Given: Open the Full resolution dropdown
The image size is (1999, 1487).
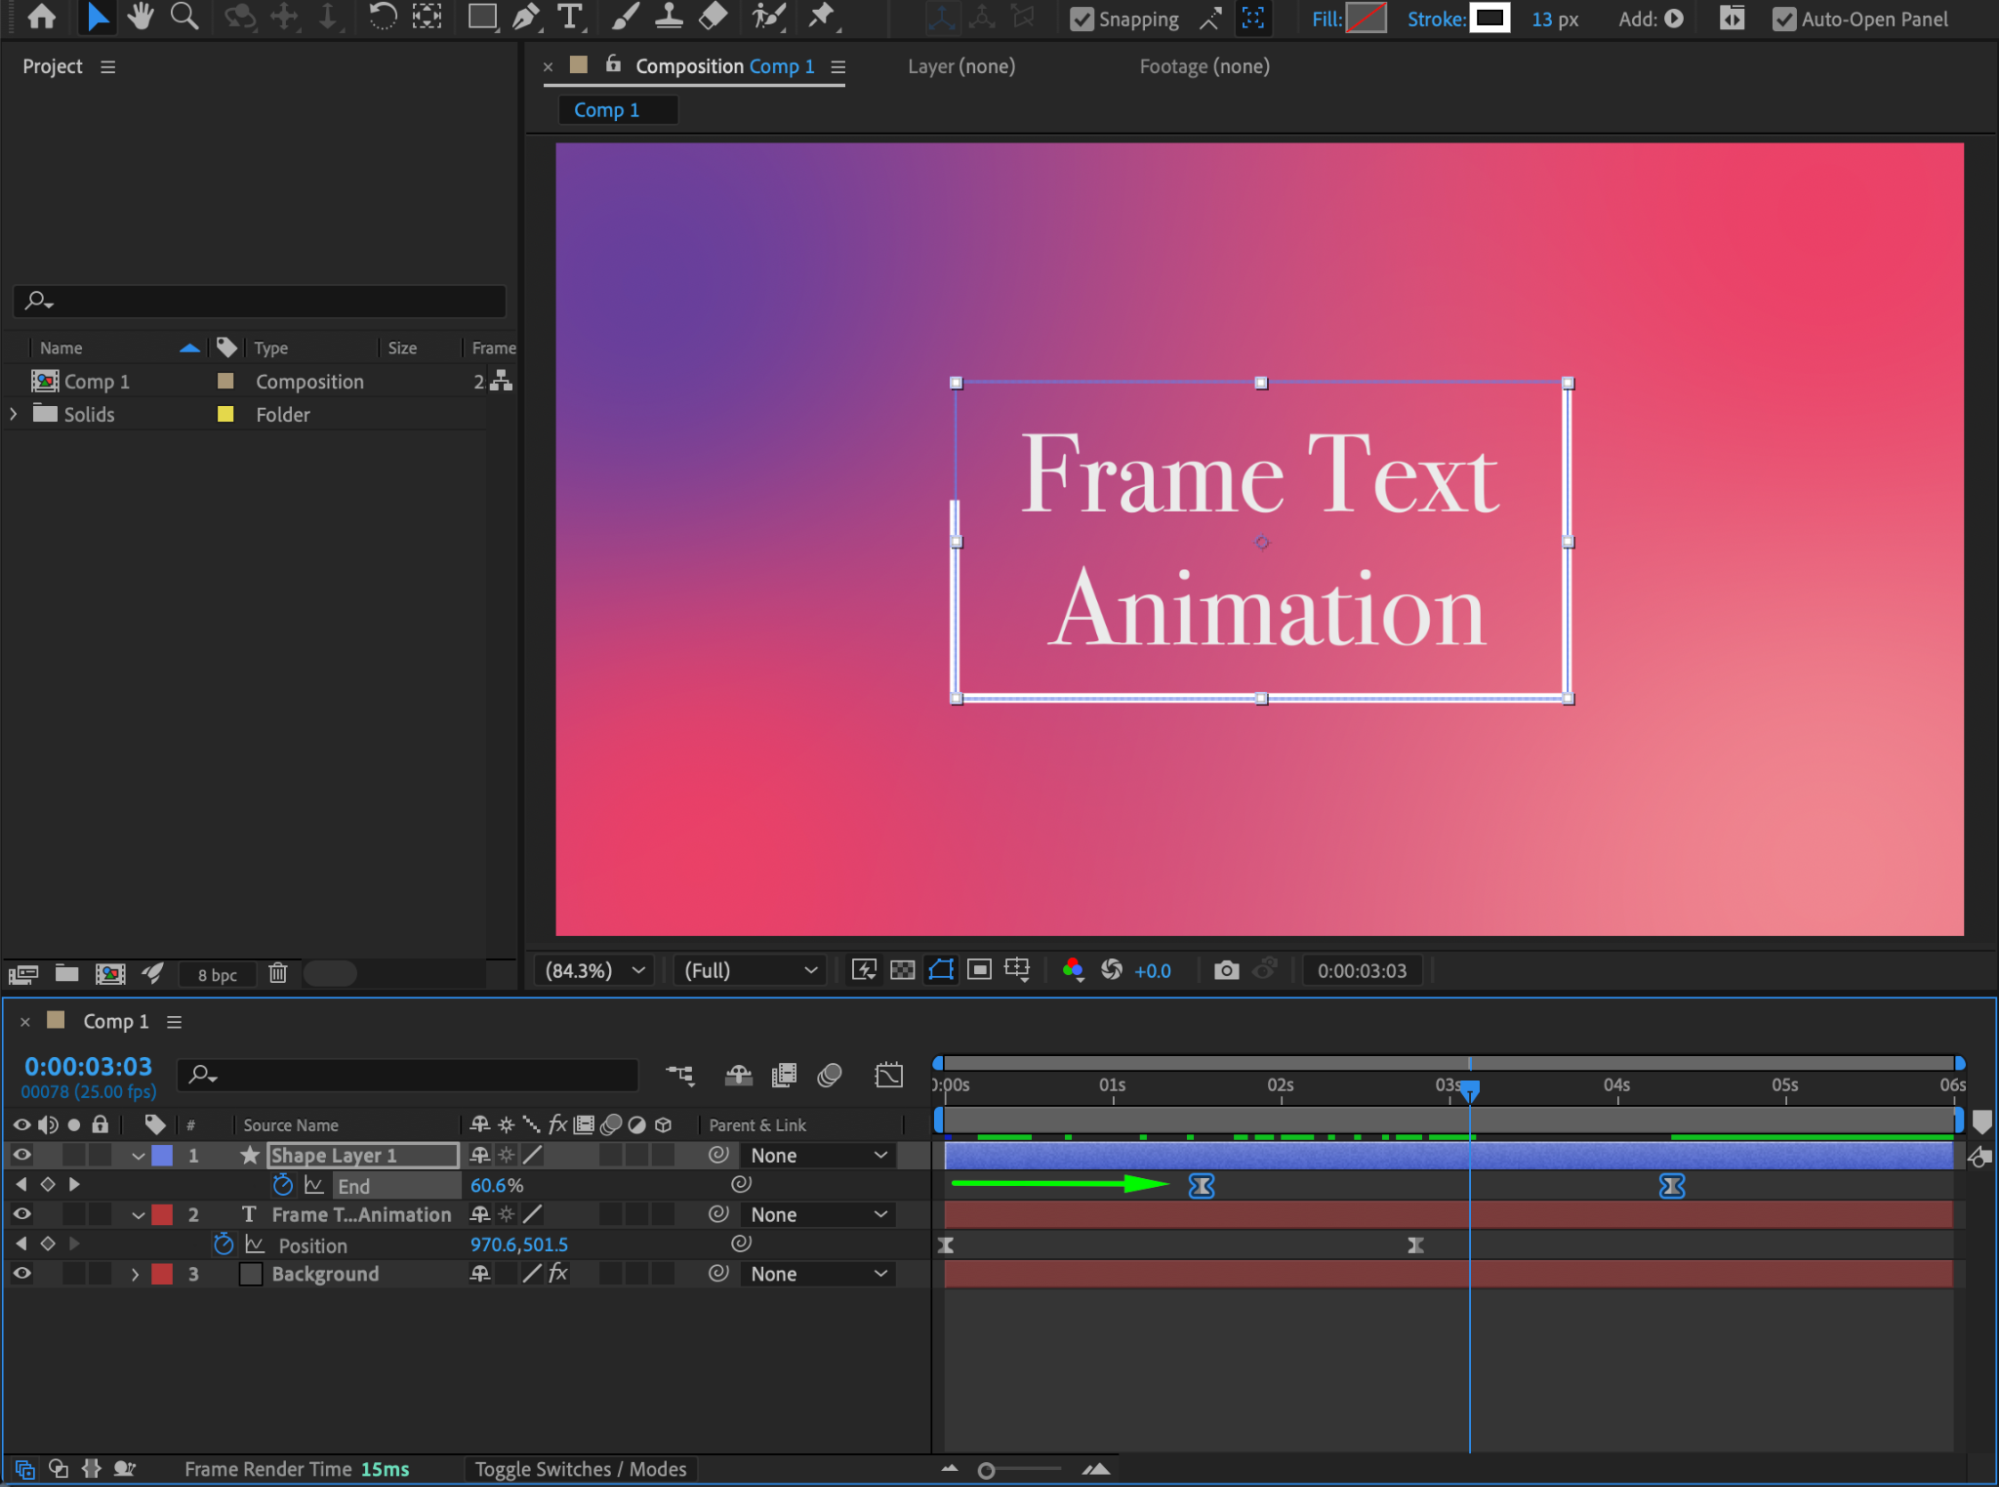Looking at the screenshot, I should pyautogui.click(x=750, y=970).
